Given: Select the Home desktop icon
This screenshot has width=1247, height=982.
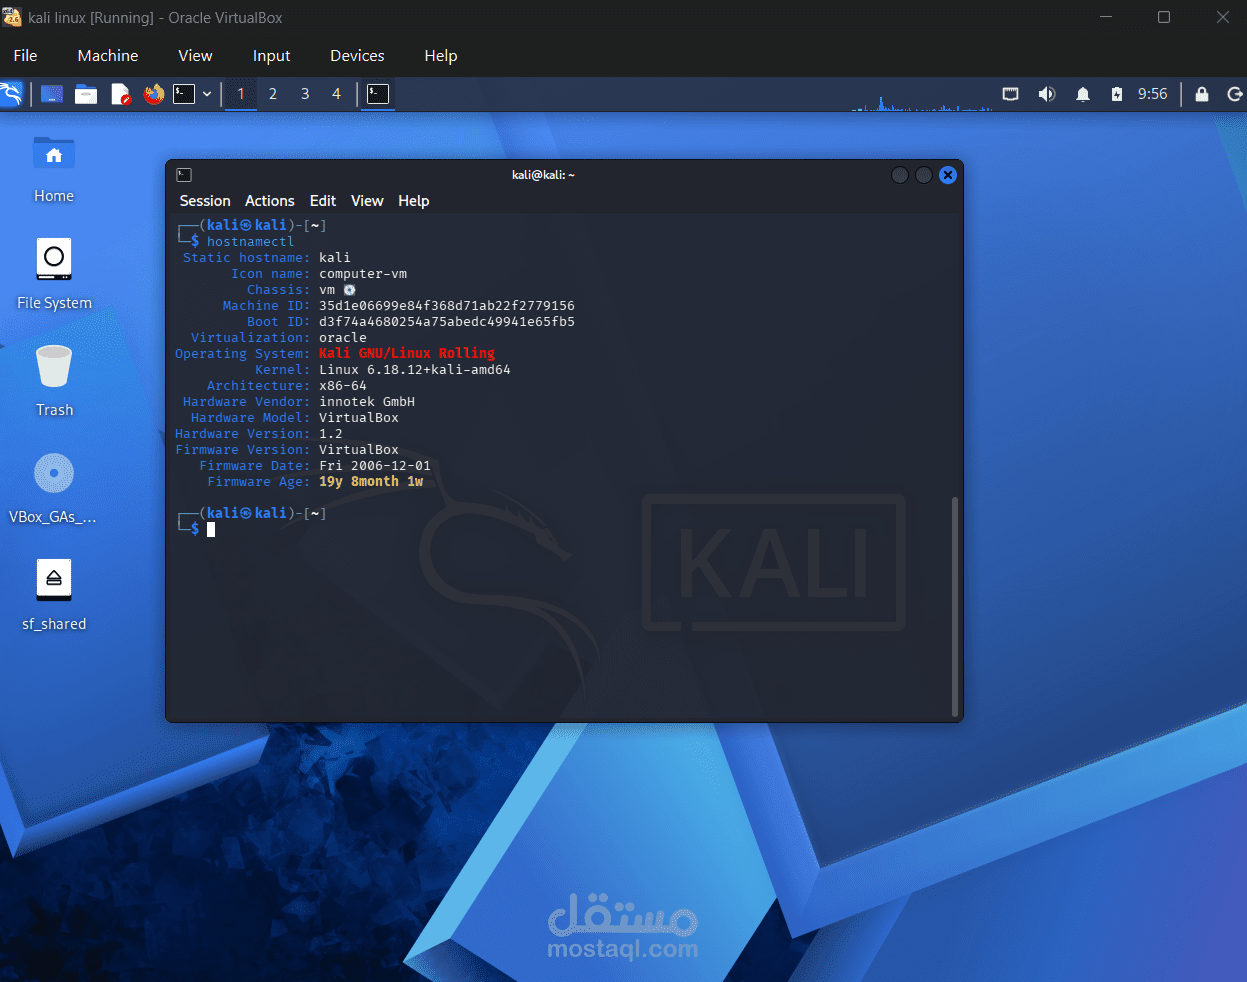Looking at the screenshot, I should pyautogui.click(x=54, y=169).
